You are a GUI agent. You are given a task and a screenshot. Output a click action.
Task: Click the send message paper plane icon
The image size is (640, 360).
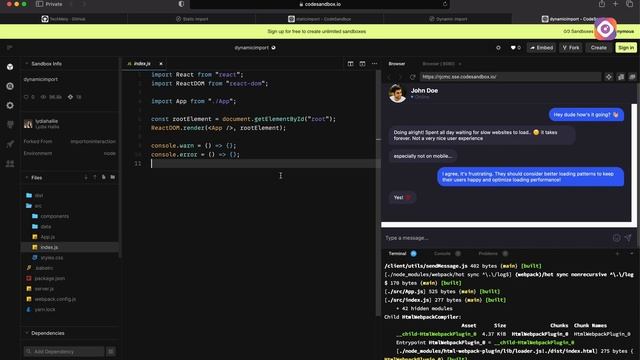tap(628, 238)
